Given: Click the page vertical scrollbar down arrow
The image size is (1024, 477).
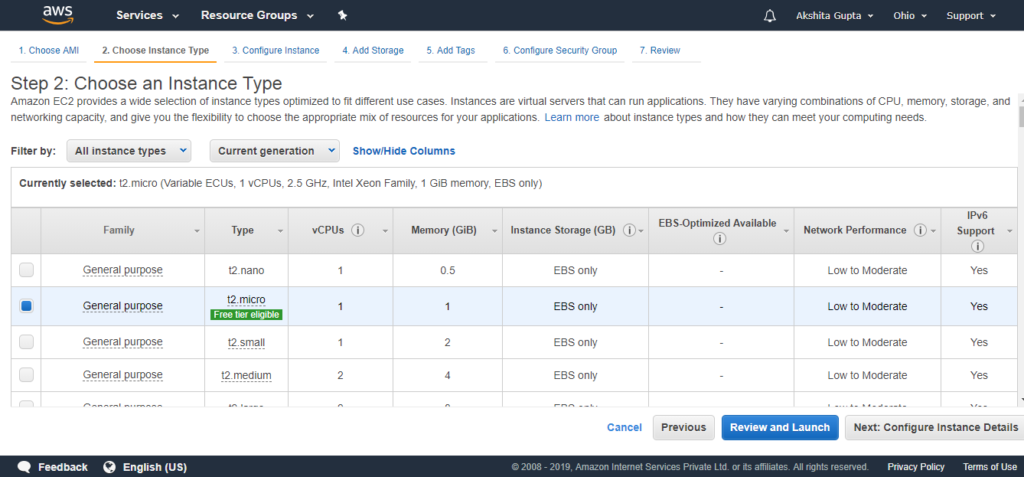Looking at the screenshot, I should (x=1021, y=398).
